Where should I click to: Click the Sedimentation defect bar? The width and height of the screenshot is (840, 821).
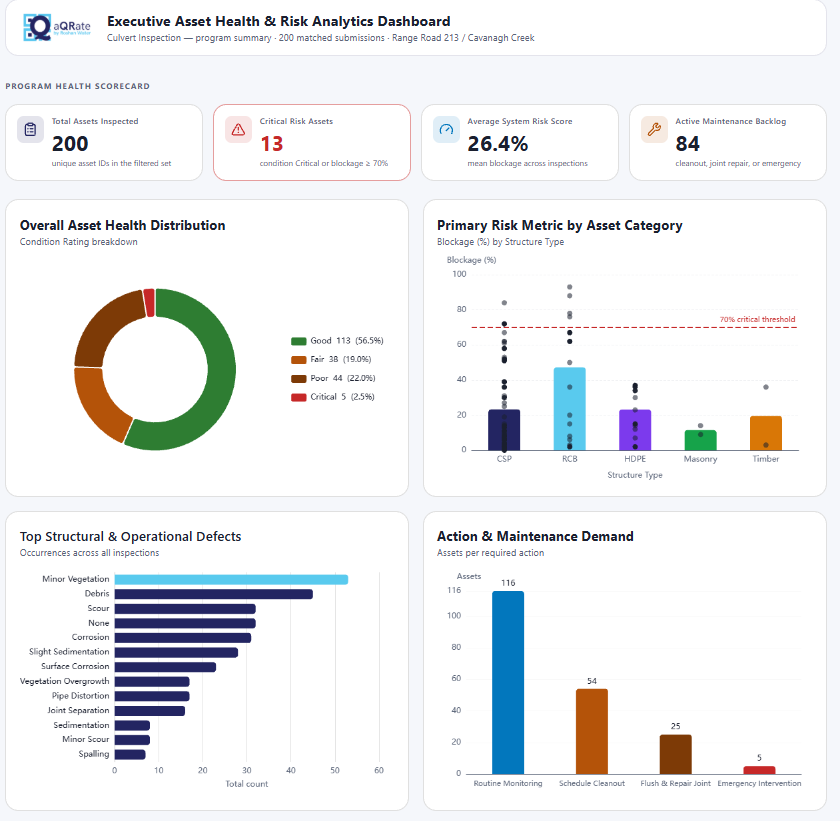(x=132, y=726)
